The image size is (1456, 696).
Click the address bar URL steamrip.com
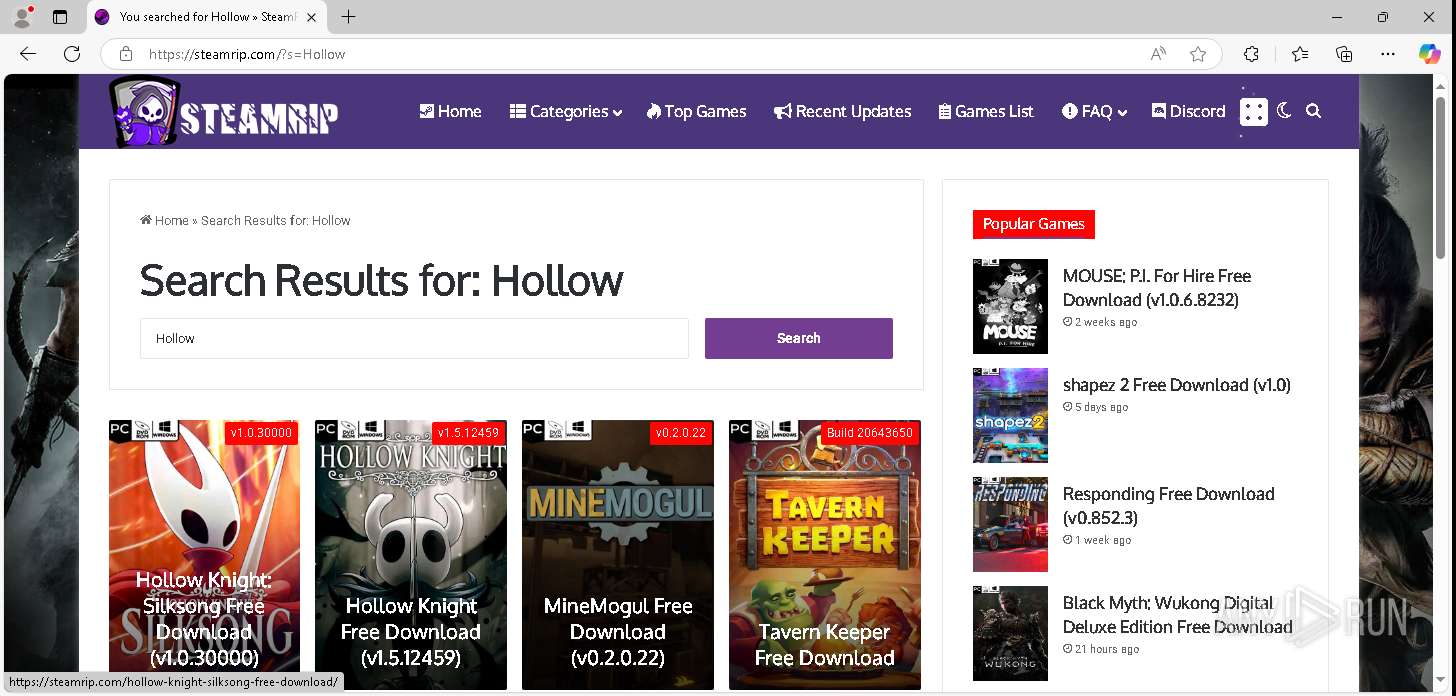click(x=247, y=54)
